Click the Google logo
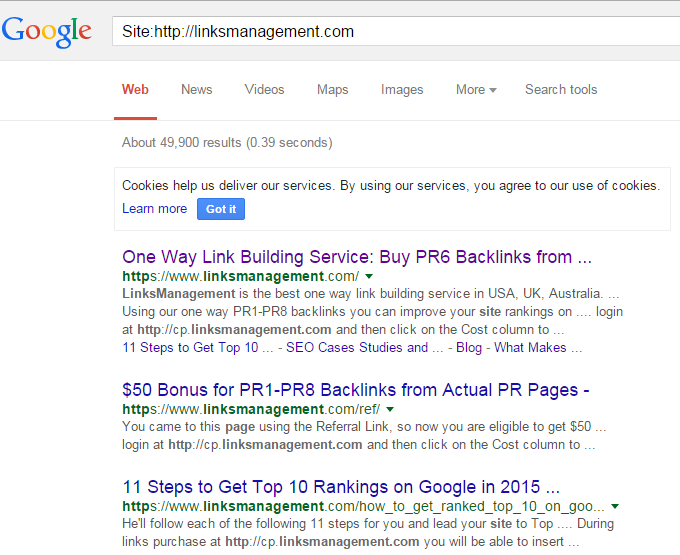This screenshot has width=680, height=555. [x=46, y=32]
